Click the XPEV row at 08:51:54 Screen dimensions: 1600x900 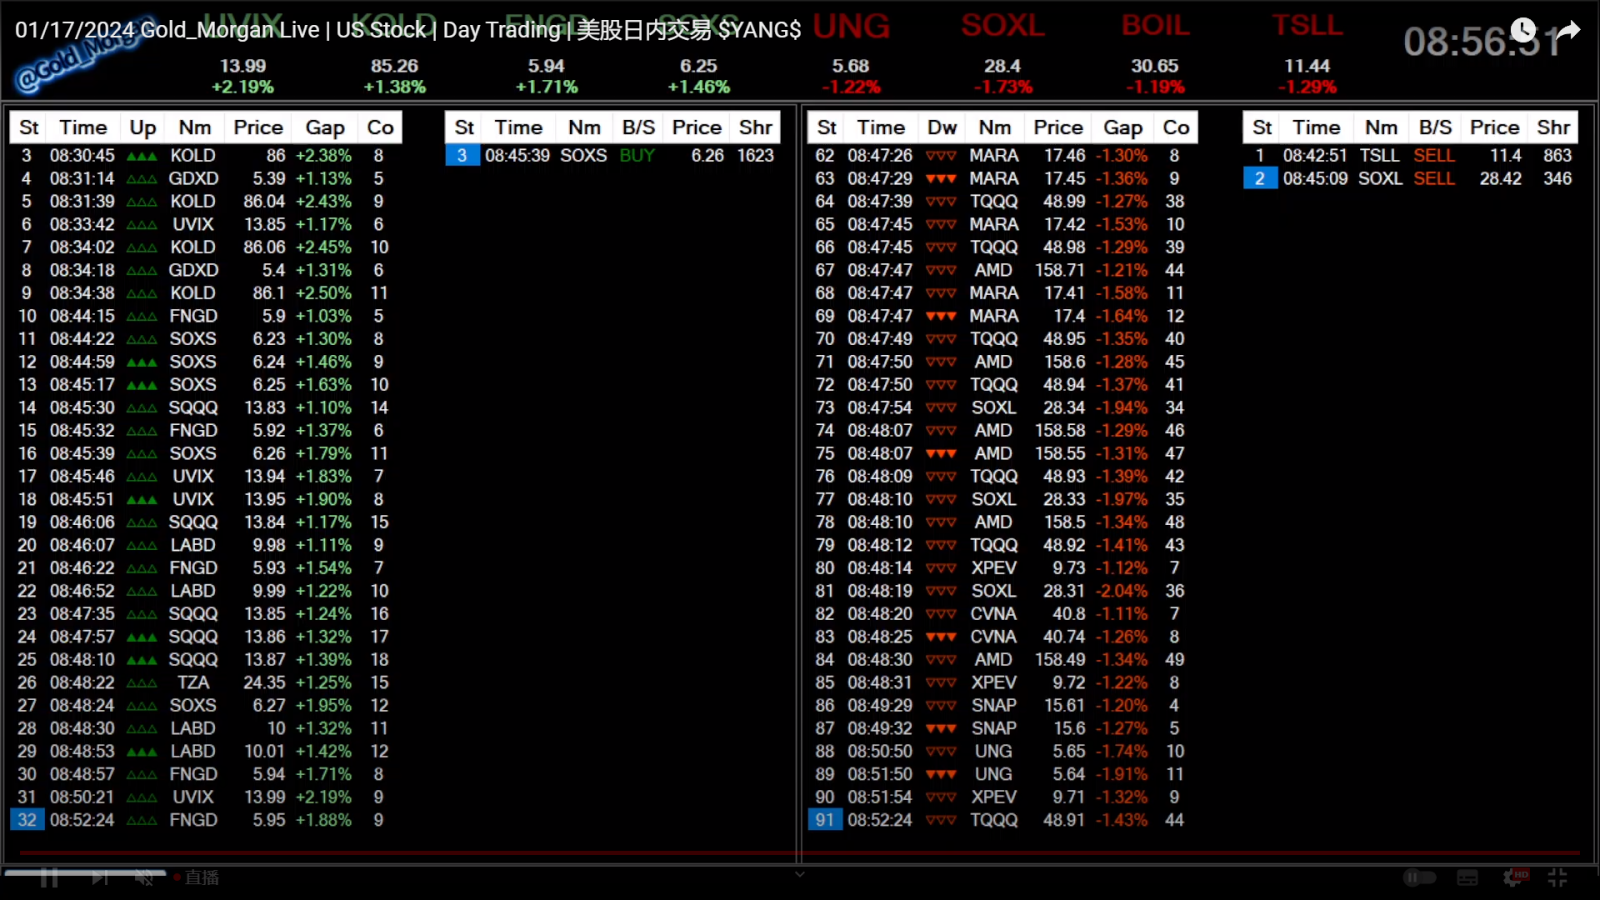coord(1003,797)
